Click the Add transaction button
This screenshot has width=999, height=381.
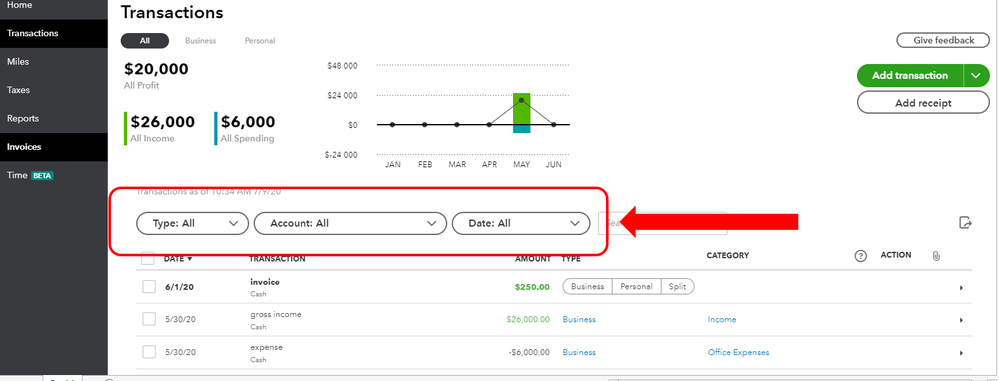(910, 75)
